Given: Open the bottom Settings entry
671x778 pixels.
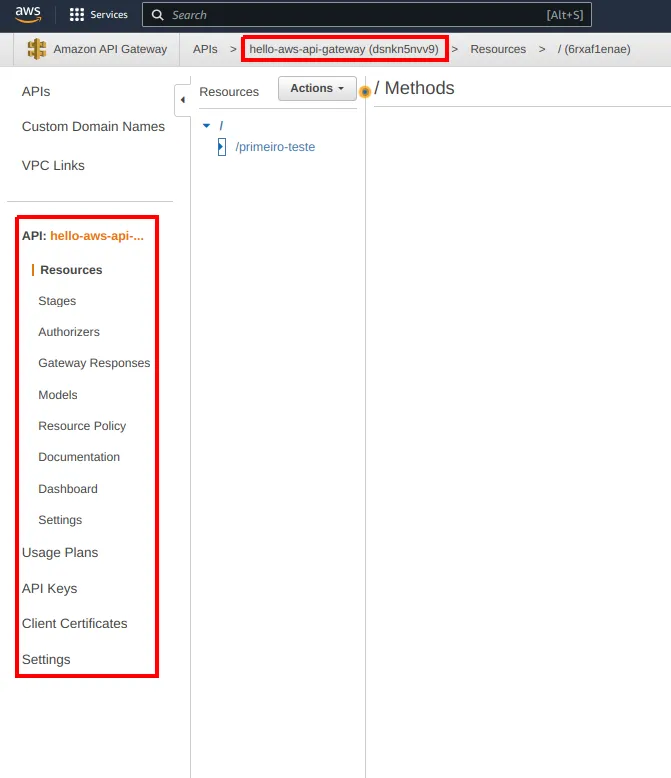Looking at the screenshot, I should 46,659.
